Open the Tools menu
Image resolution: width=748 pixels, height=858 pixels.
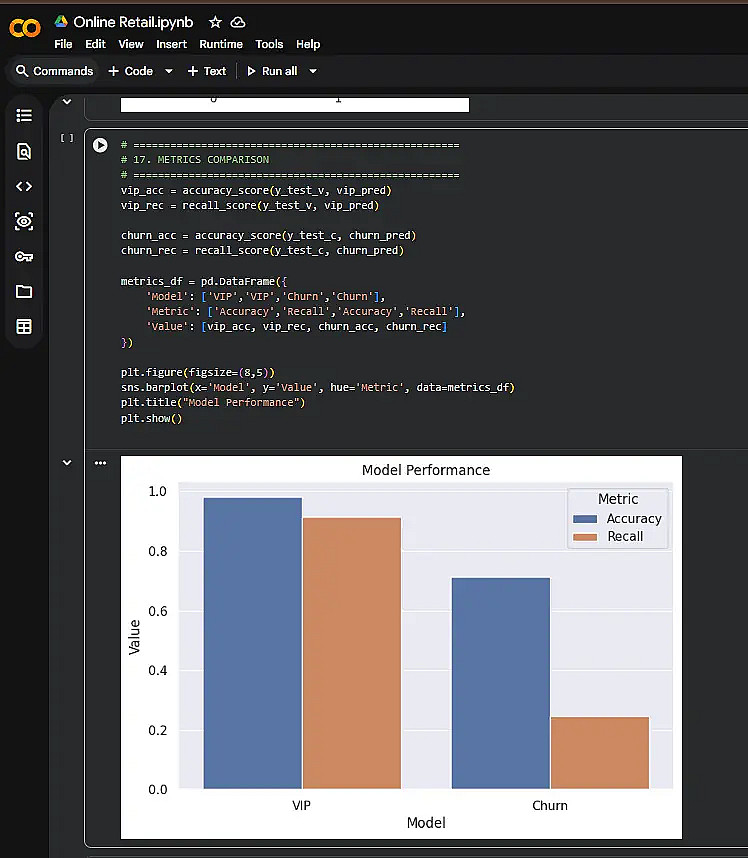click(x=269, y=44)
